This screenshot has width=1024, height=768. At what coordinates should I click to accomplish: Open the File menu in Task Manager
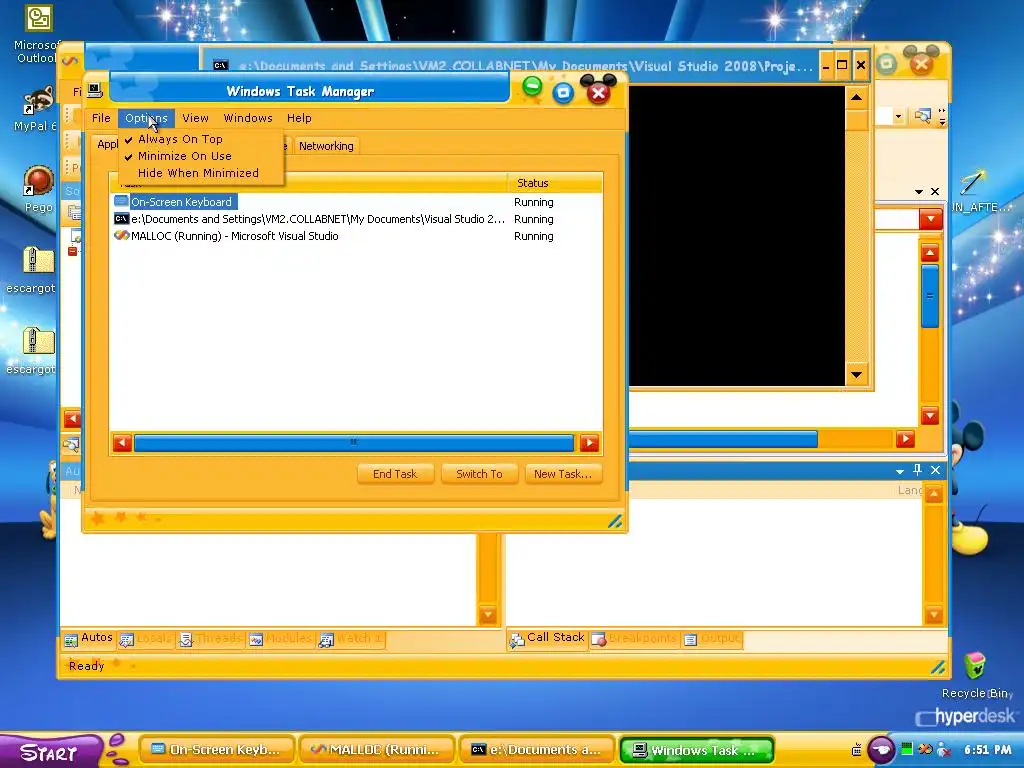(x=101, y=118)
